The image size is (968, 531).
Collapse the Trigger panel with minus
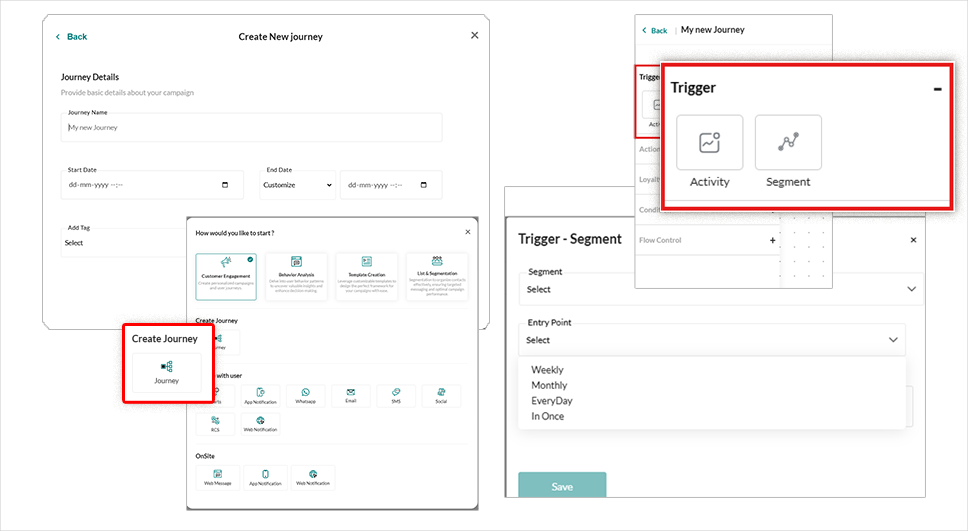937,89
